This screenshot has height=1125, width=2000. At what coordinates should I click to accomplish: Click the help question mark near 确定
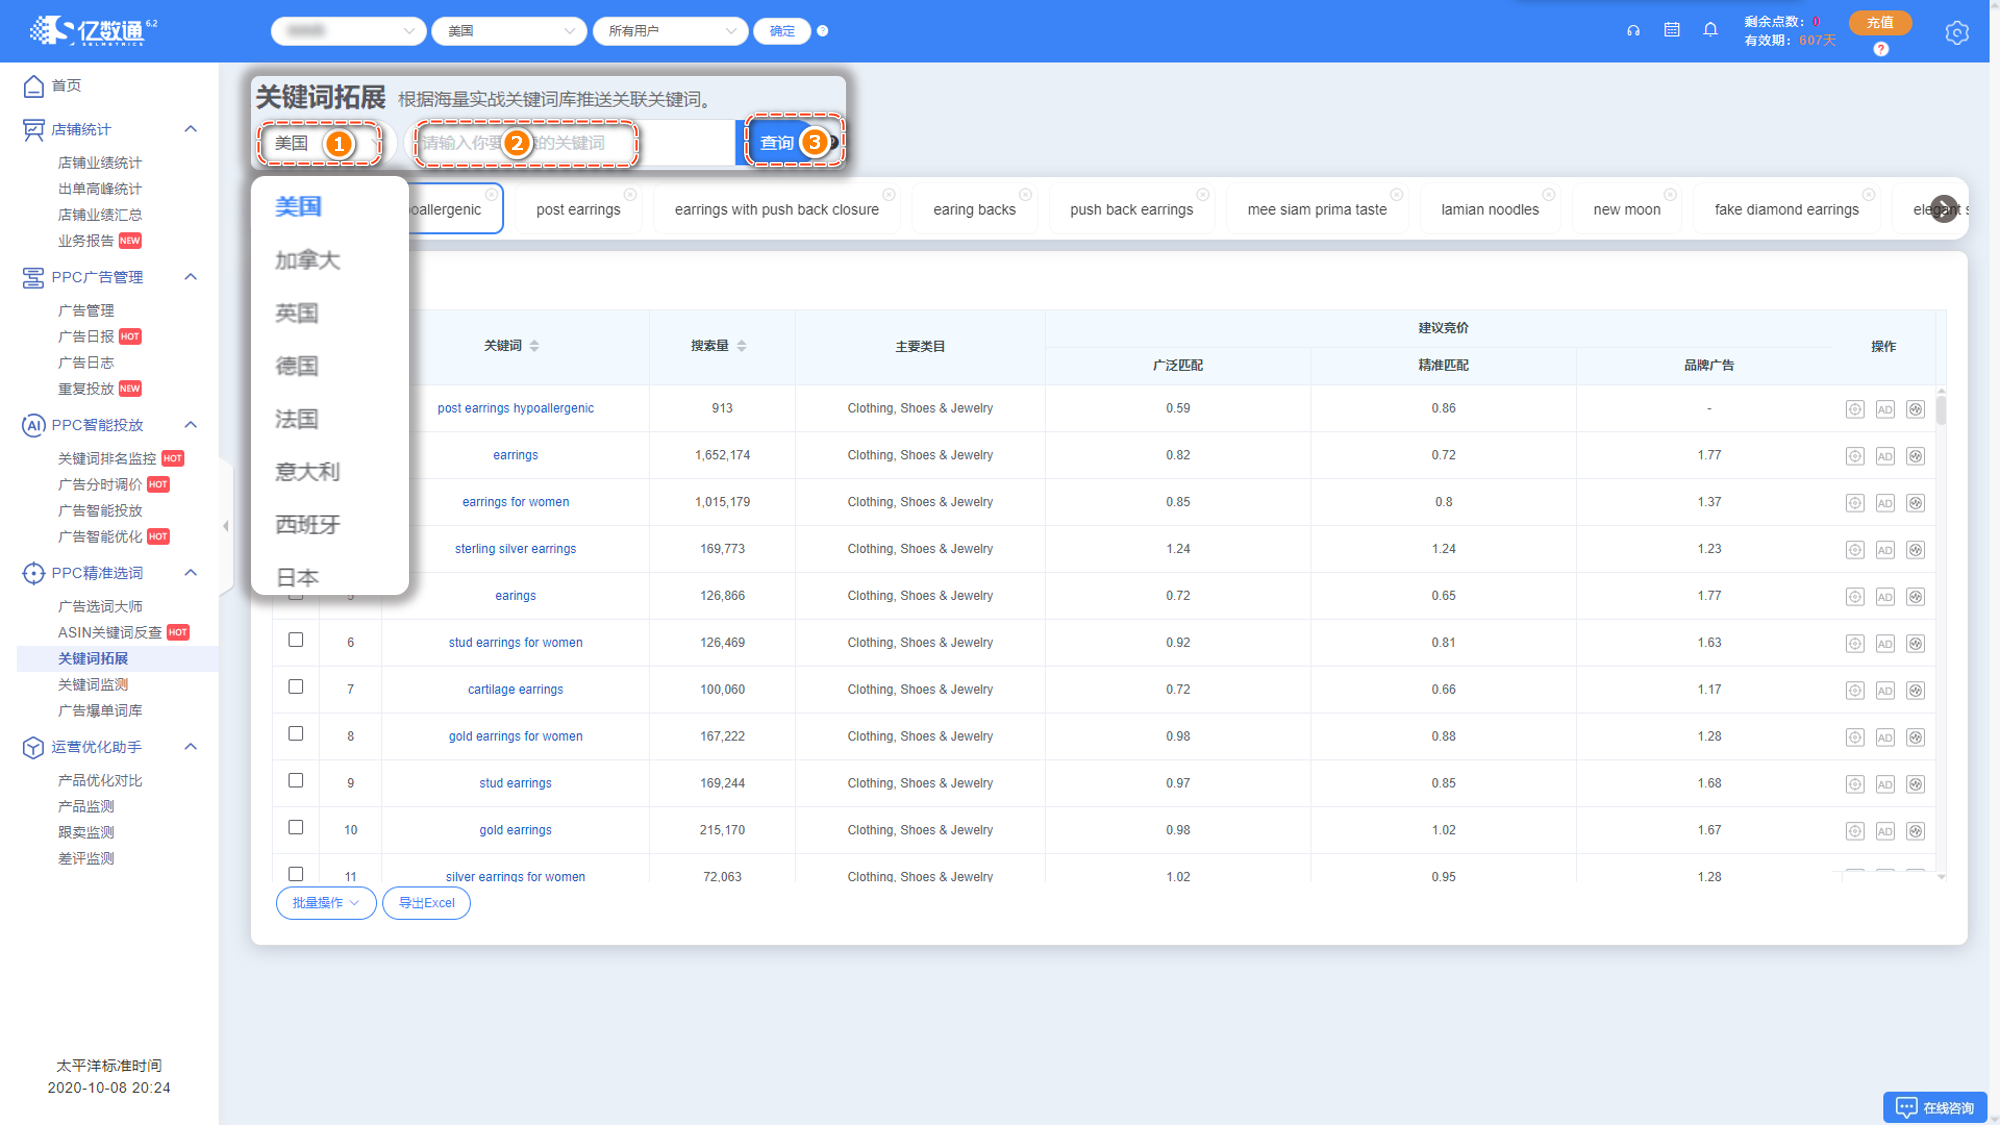coord(822,31)
